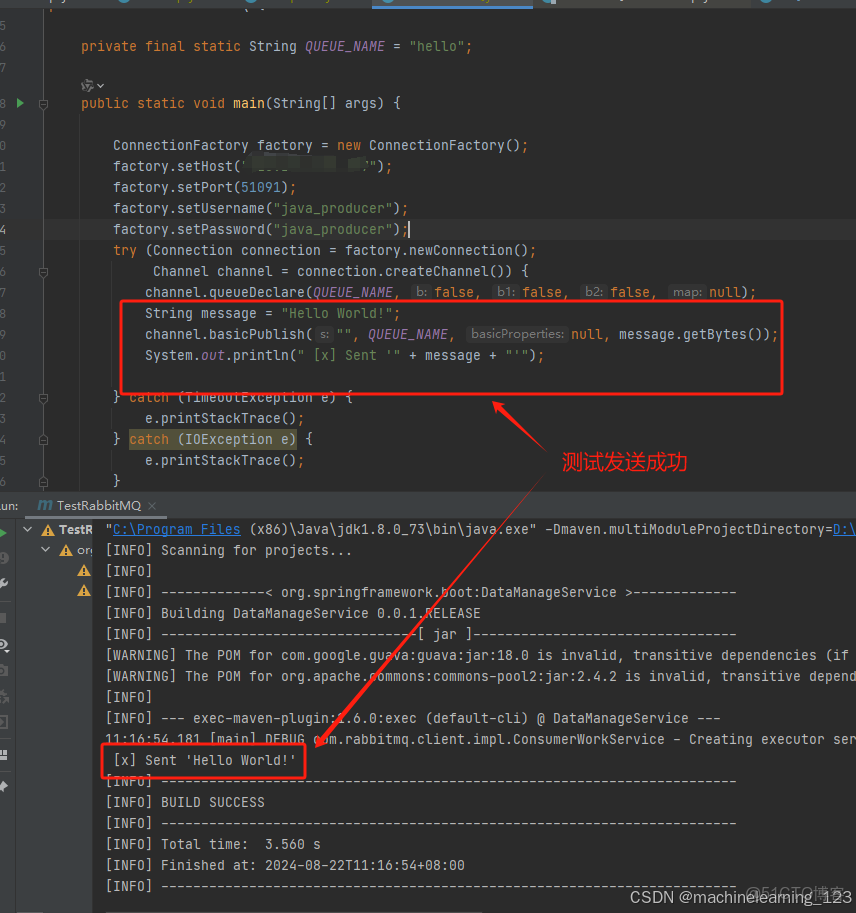The width and height of the screenshot is (856, 913).
Task: Click the "Scanning for projects..." console line
Action: tap(229, 550)
